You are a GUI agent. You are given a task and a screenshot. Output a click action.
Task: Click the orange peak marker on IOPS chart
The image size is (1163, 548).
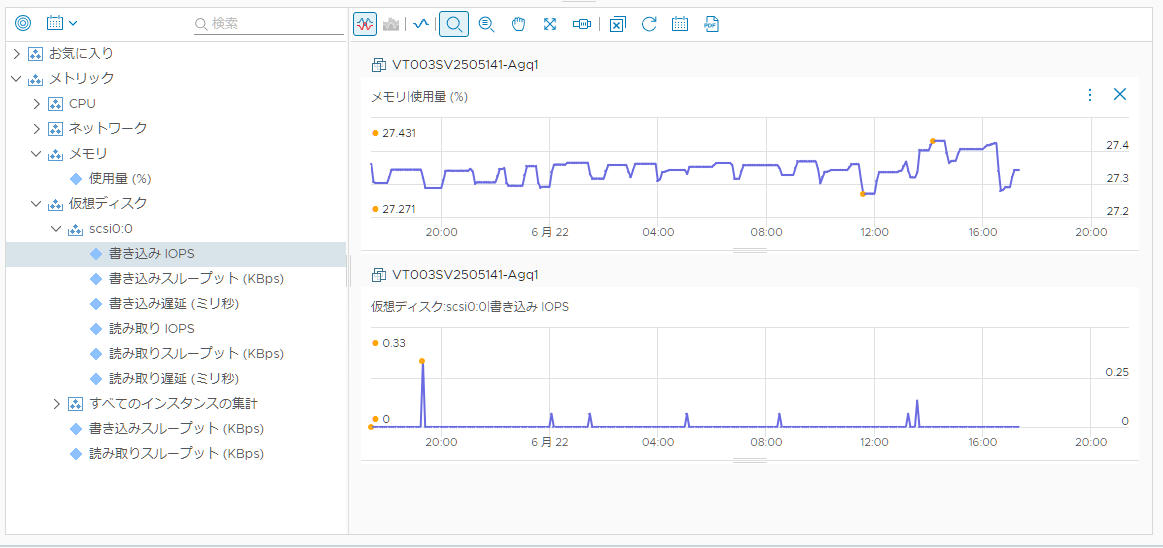coord(422,361)
